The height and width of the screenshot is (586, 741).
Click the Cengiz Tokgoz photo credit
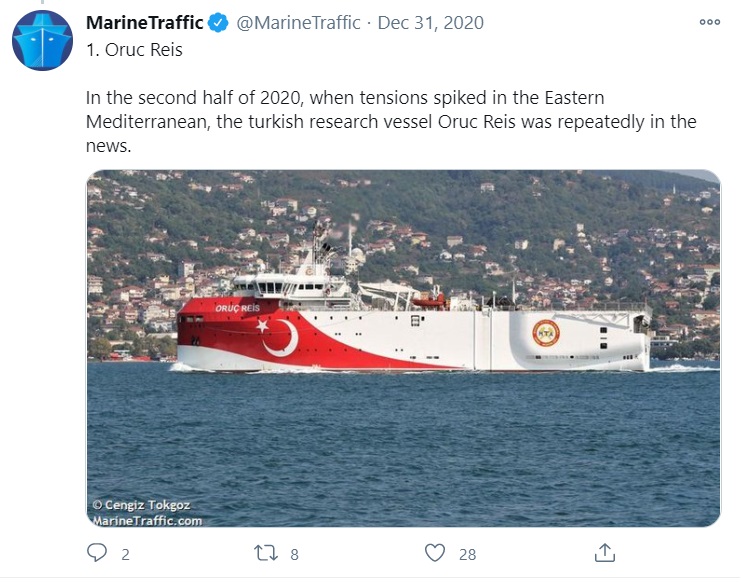pos(140,506)
